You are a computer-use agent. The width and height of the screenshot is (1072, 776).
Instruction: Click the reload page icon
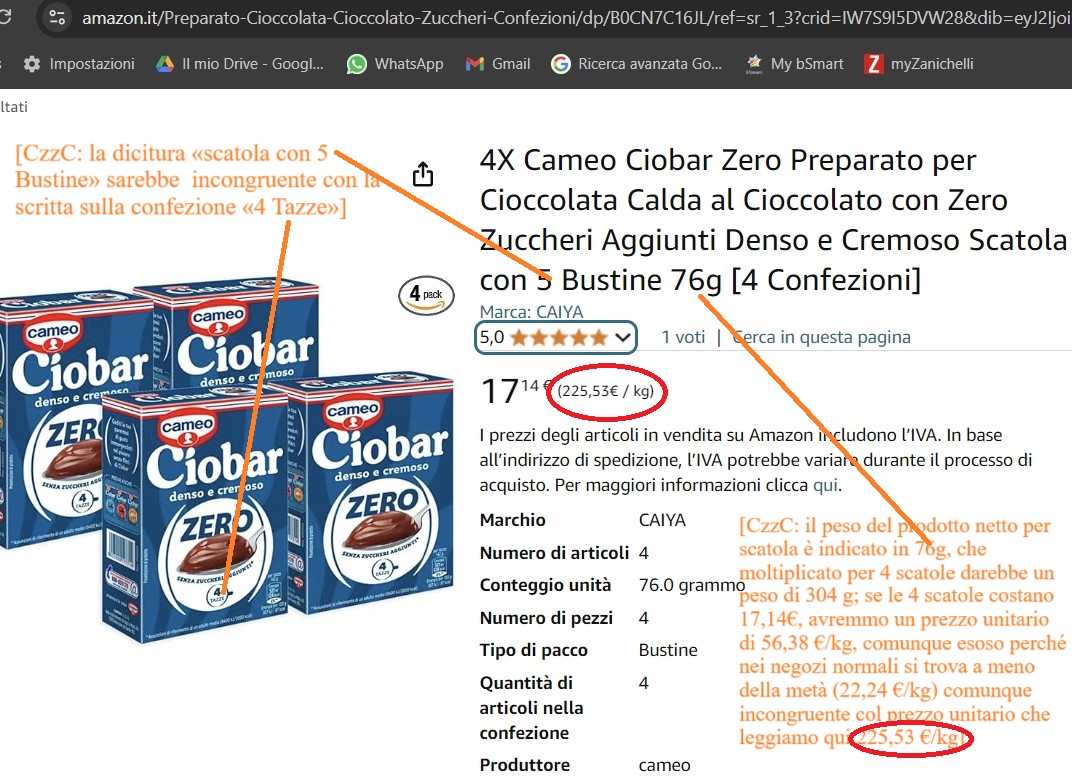[4, 17]
